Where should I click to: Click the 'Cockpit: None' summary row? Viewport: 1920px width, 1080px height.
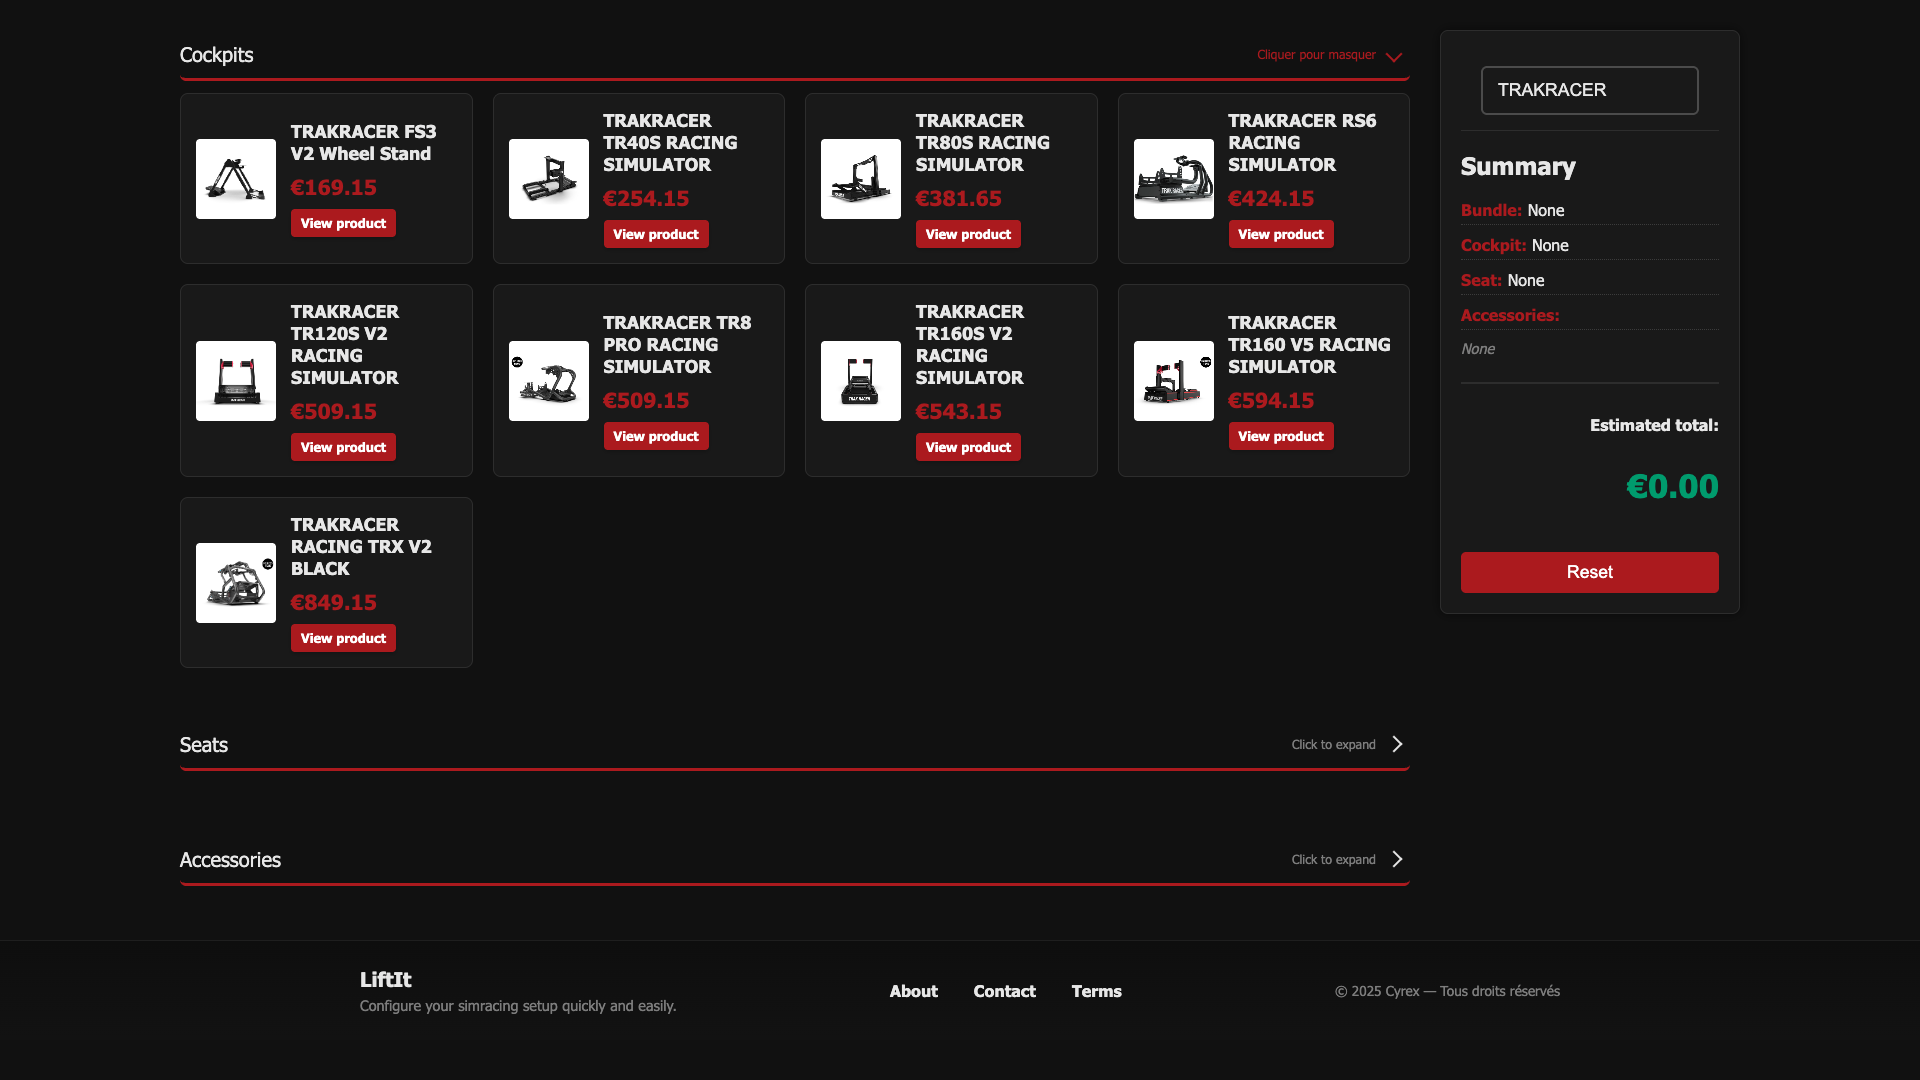tap(1589, 245)
